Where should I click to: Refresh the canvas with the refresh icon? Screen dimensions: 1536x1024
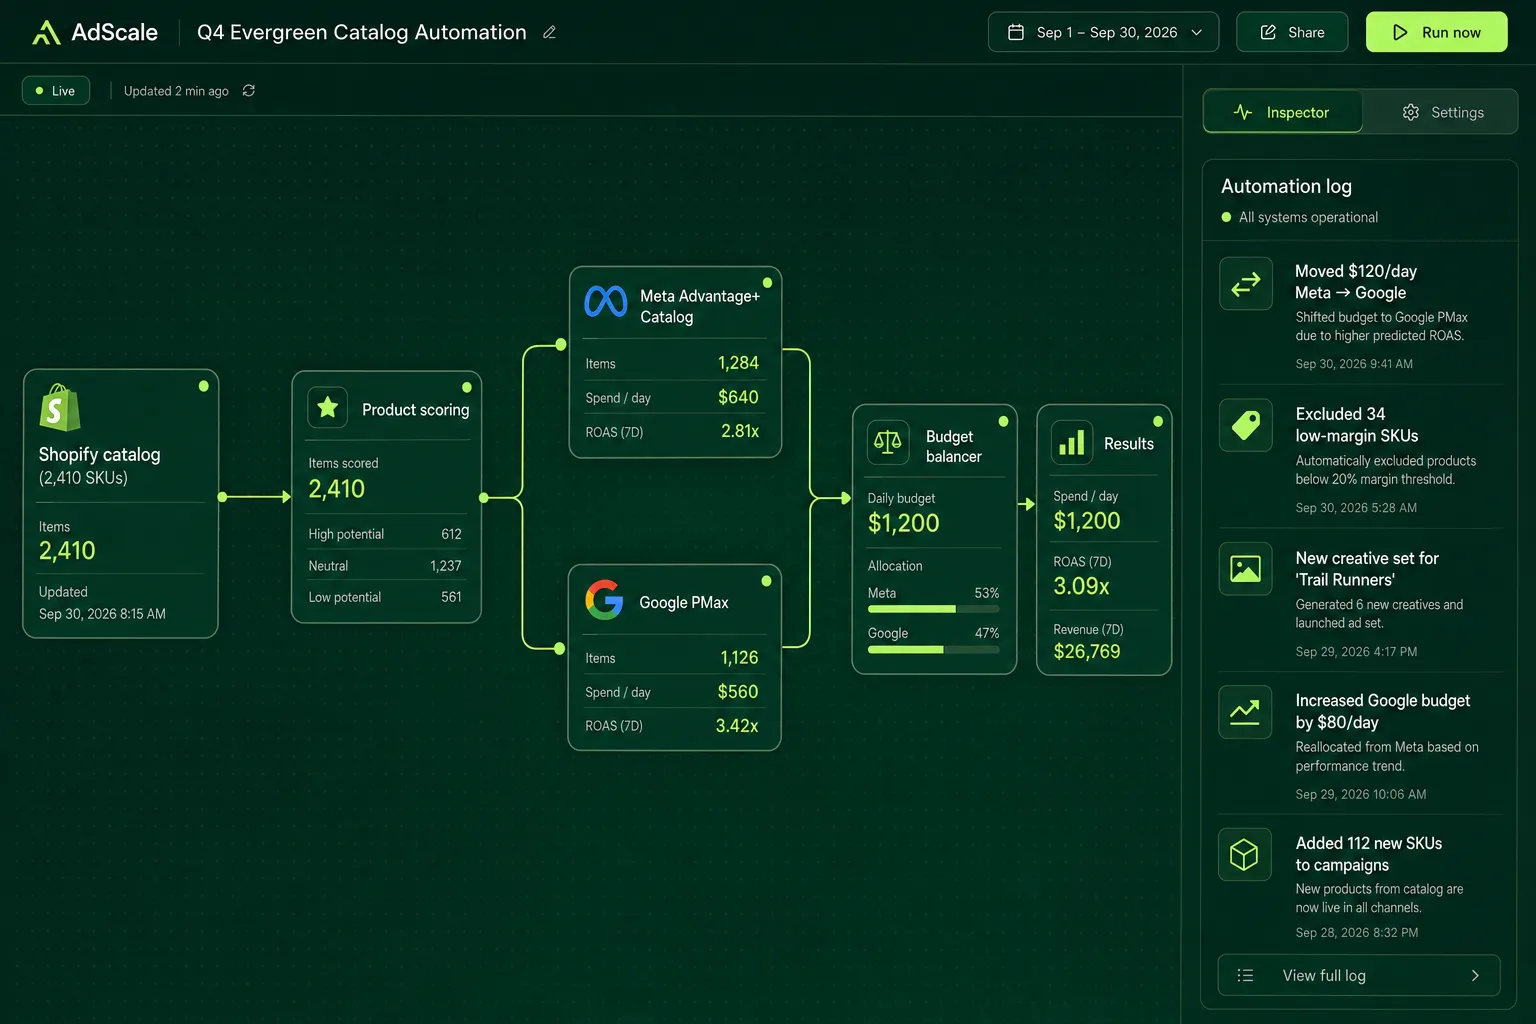coord(249,90)
